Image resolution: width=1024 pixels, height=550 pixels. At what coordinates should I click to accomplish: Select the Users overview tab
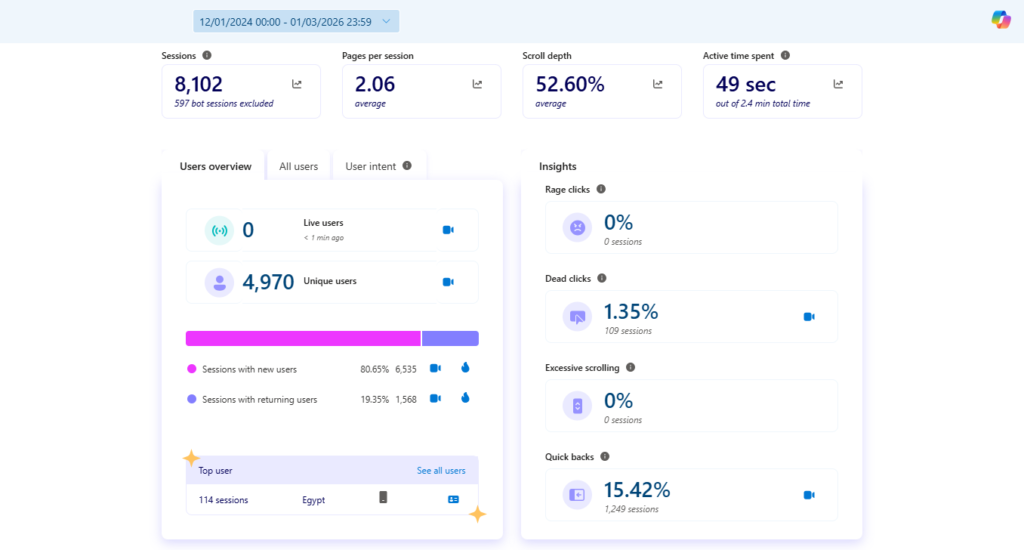point(216,167)
